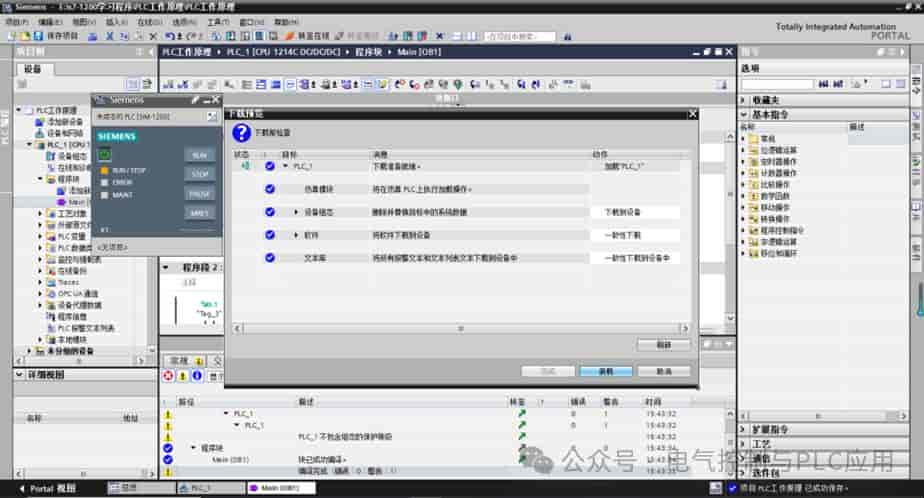Image resolution: width=924 pixels, height=498 pixels.
Task: Click the start simulation toolbar icon
Action: point(259,37)
